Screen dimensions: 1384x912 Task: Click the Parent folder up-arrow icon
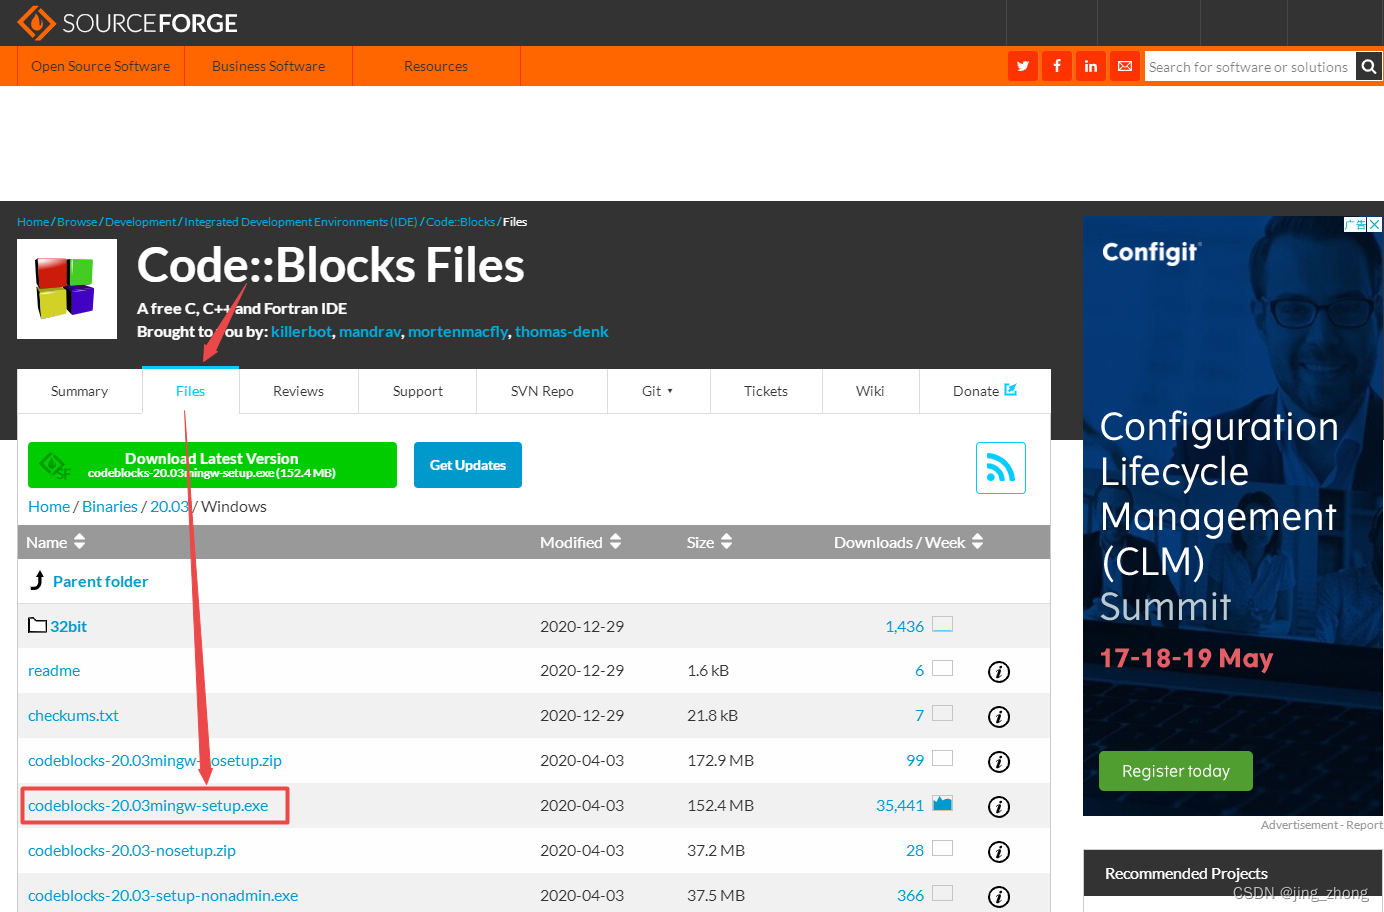pyautogui.click(x=37, y=580)
